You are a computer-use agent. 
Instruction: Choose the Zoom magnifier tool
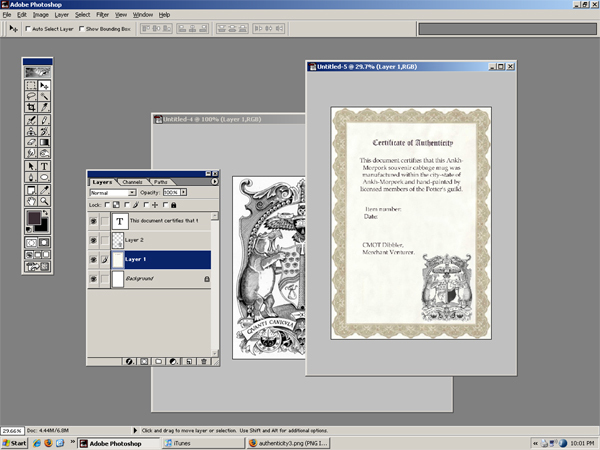coord(44,200)
